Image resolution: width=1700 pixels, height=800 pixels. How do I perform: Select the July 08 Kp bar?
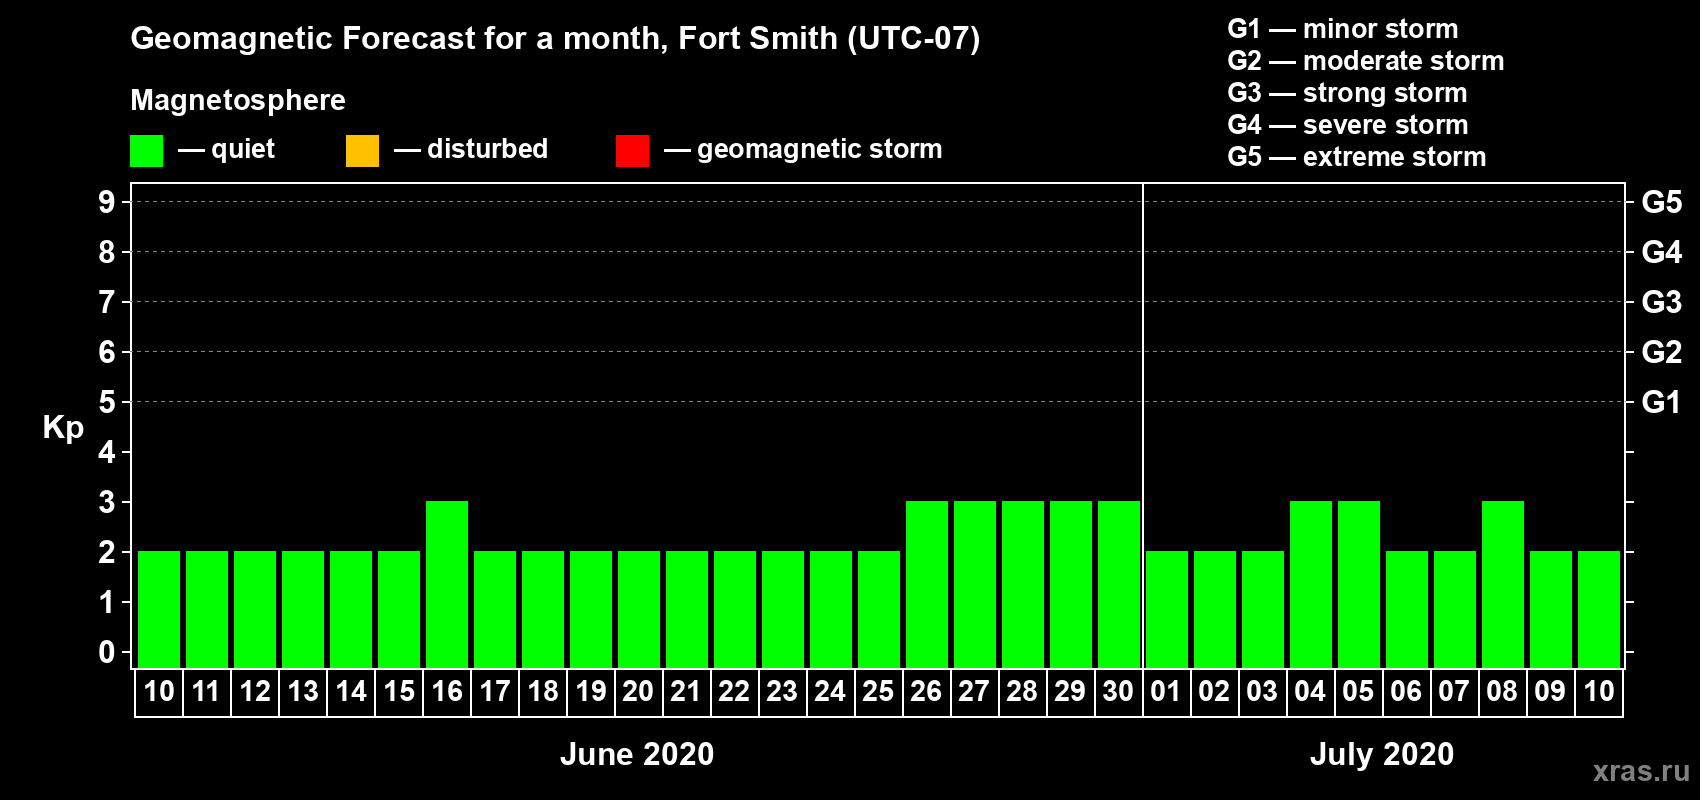pos(1503,584)
